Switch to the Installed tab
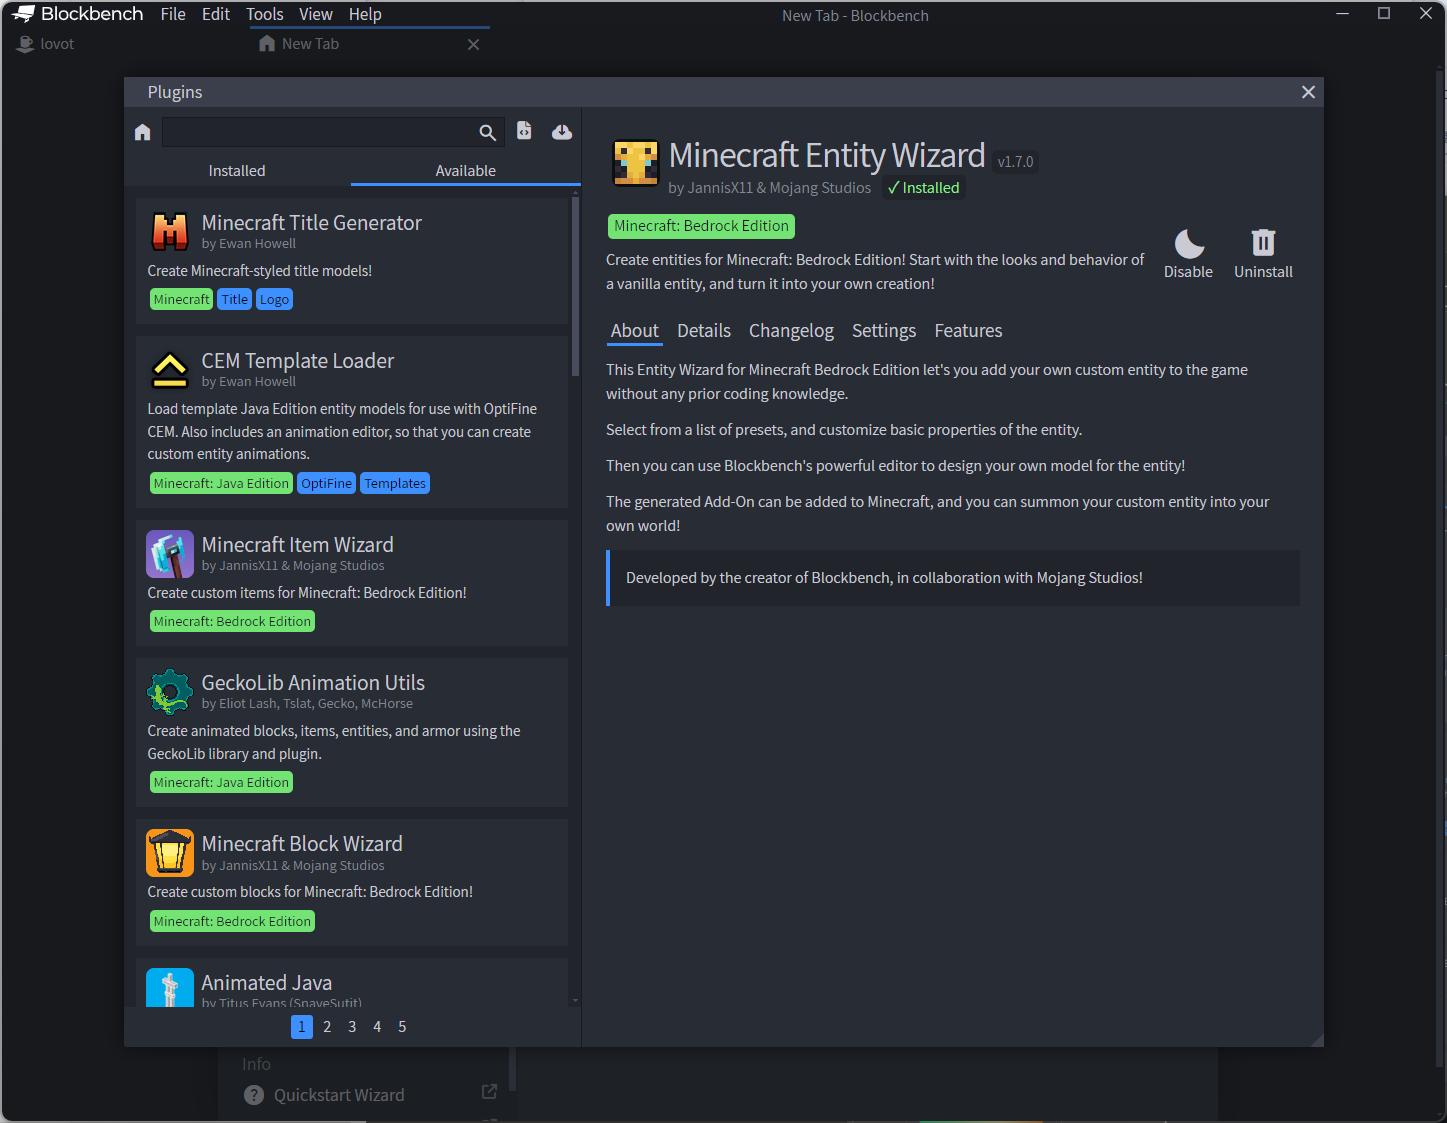The height and width of the screenshot is (1123, 1447). tap(237, 171)
